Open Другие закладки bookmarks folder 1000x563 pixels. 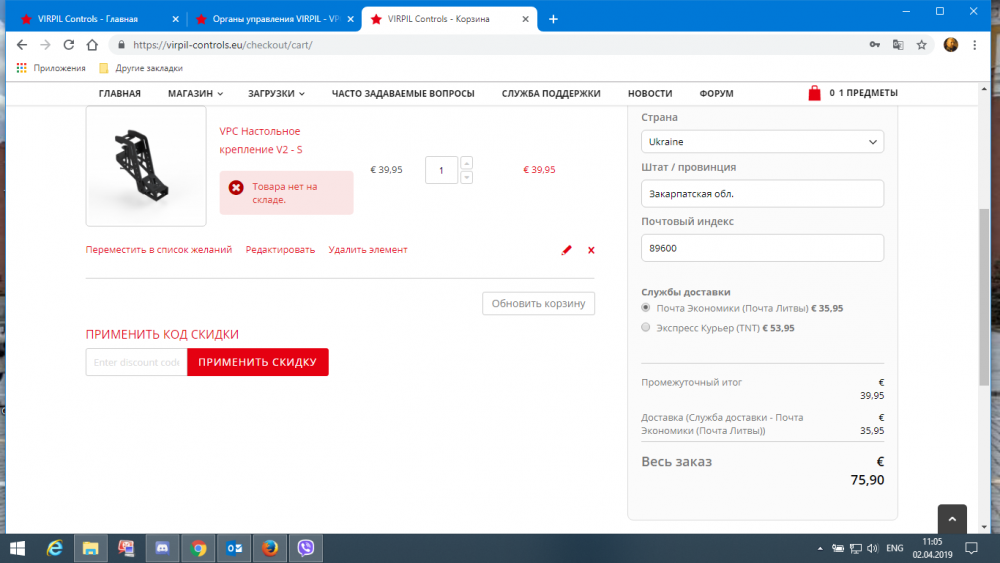(141, 68)
